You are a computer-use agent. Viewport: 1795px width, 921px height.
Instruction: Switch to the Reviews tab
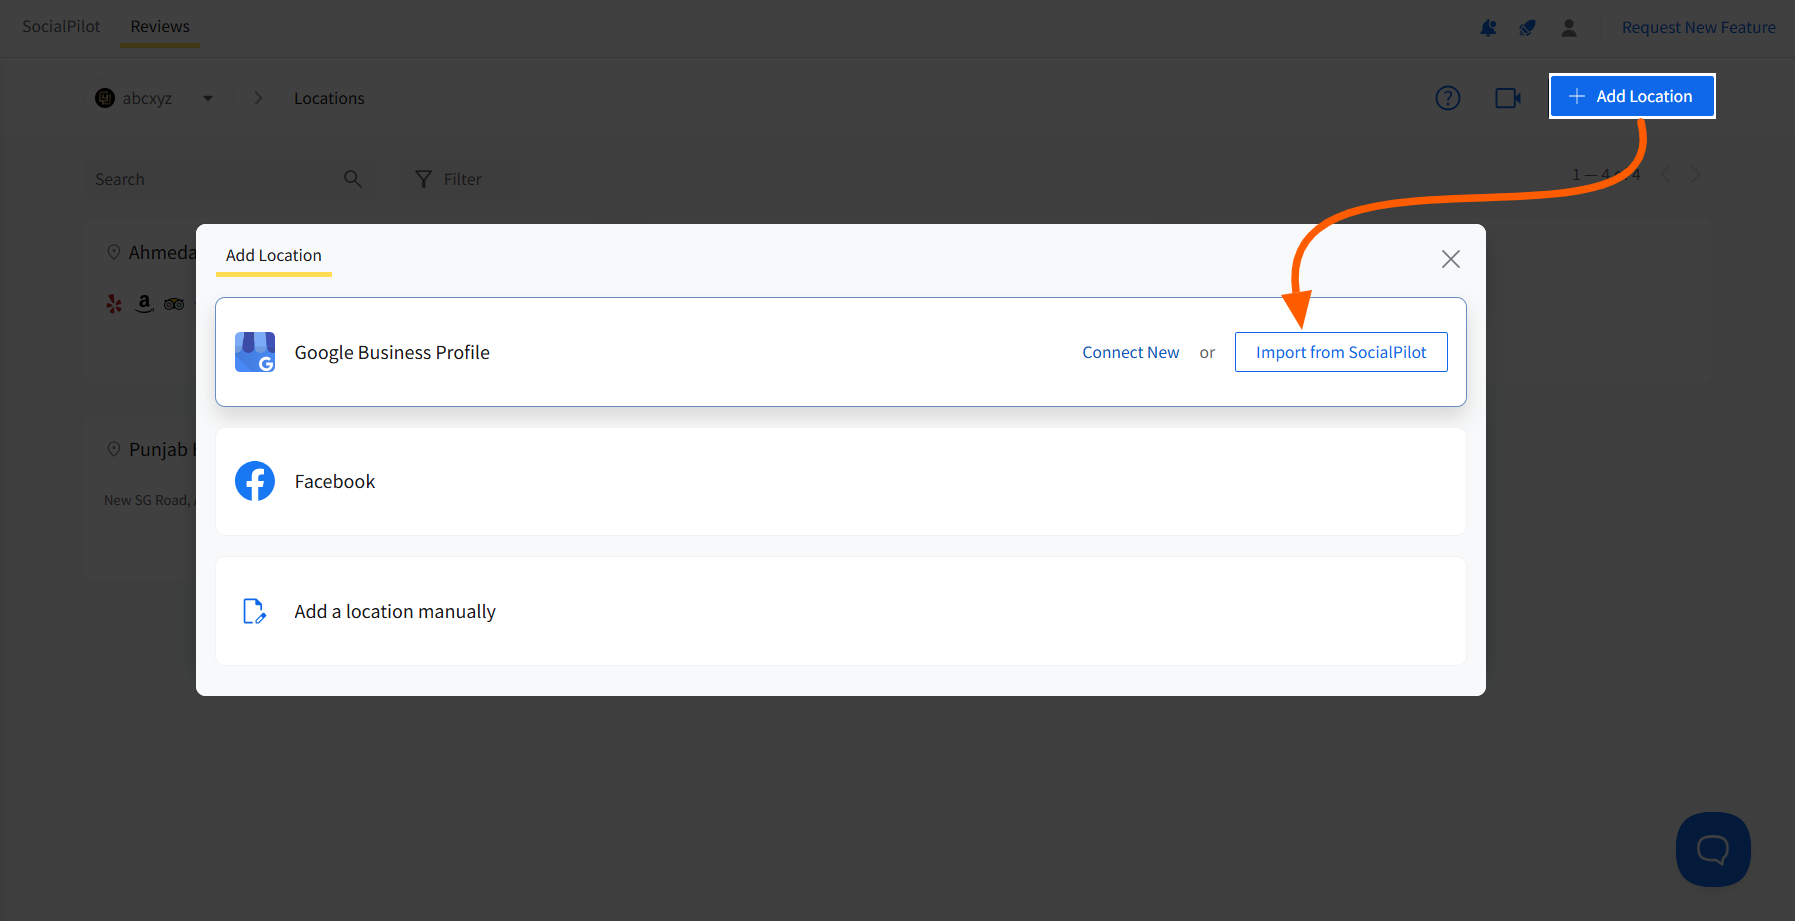pos(160,27)
